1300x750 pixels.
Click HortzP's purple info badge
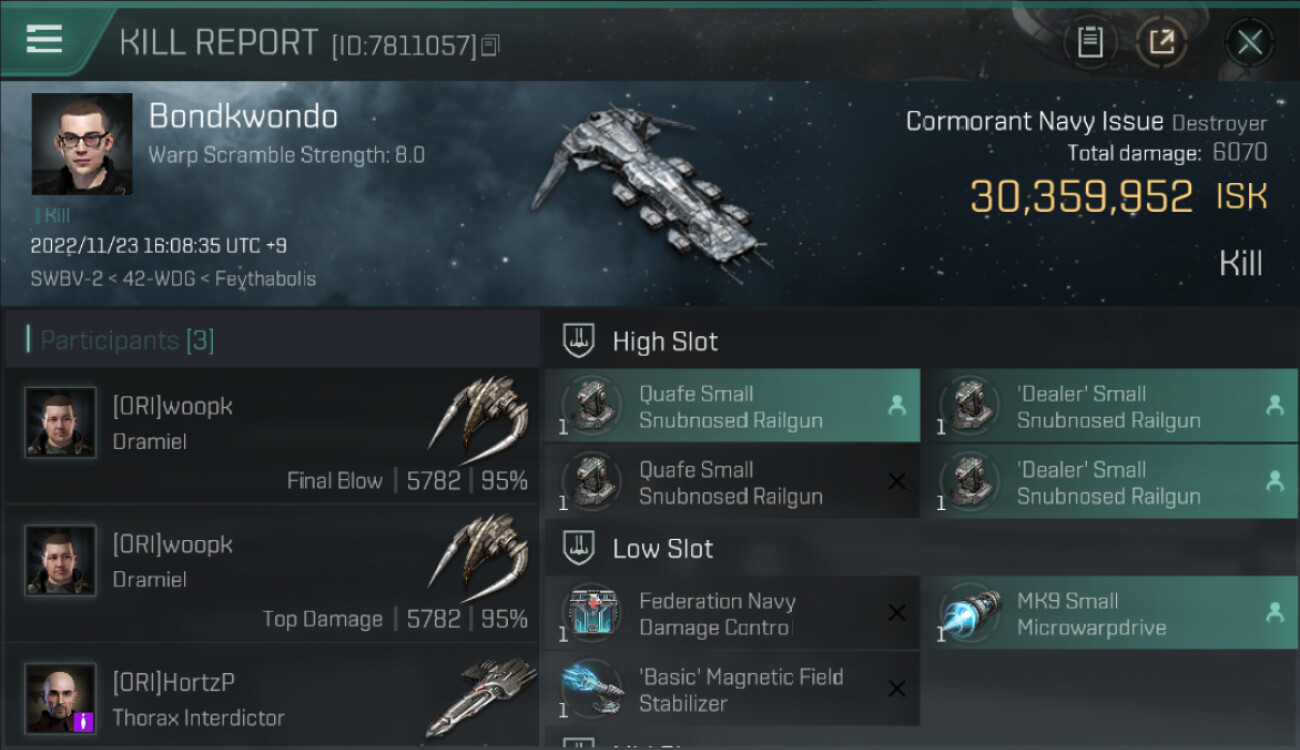point(84,722)
